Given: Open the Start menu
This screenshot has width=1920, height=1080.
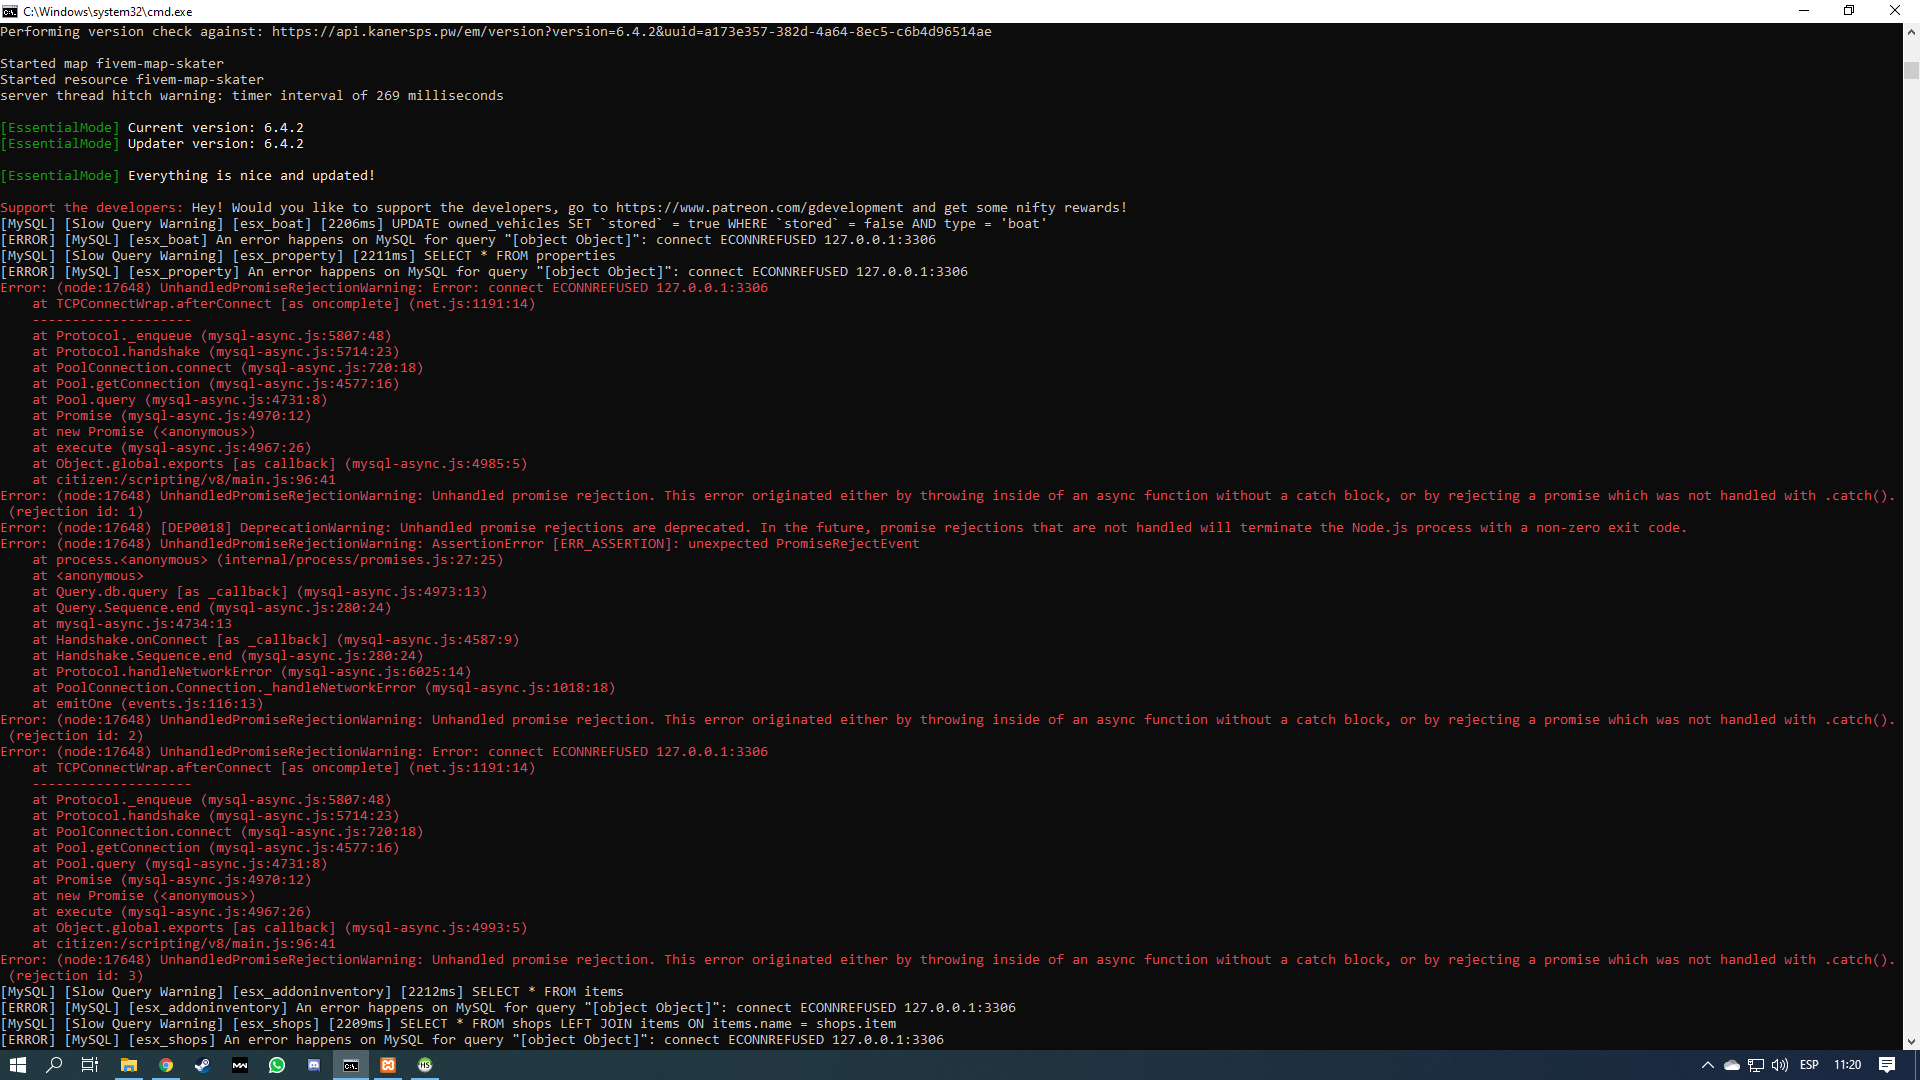Looking at the screenshot, I should [x=18, y=1065].
